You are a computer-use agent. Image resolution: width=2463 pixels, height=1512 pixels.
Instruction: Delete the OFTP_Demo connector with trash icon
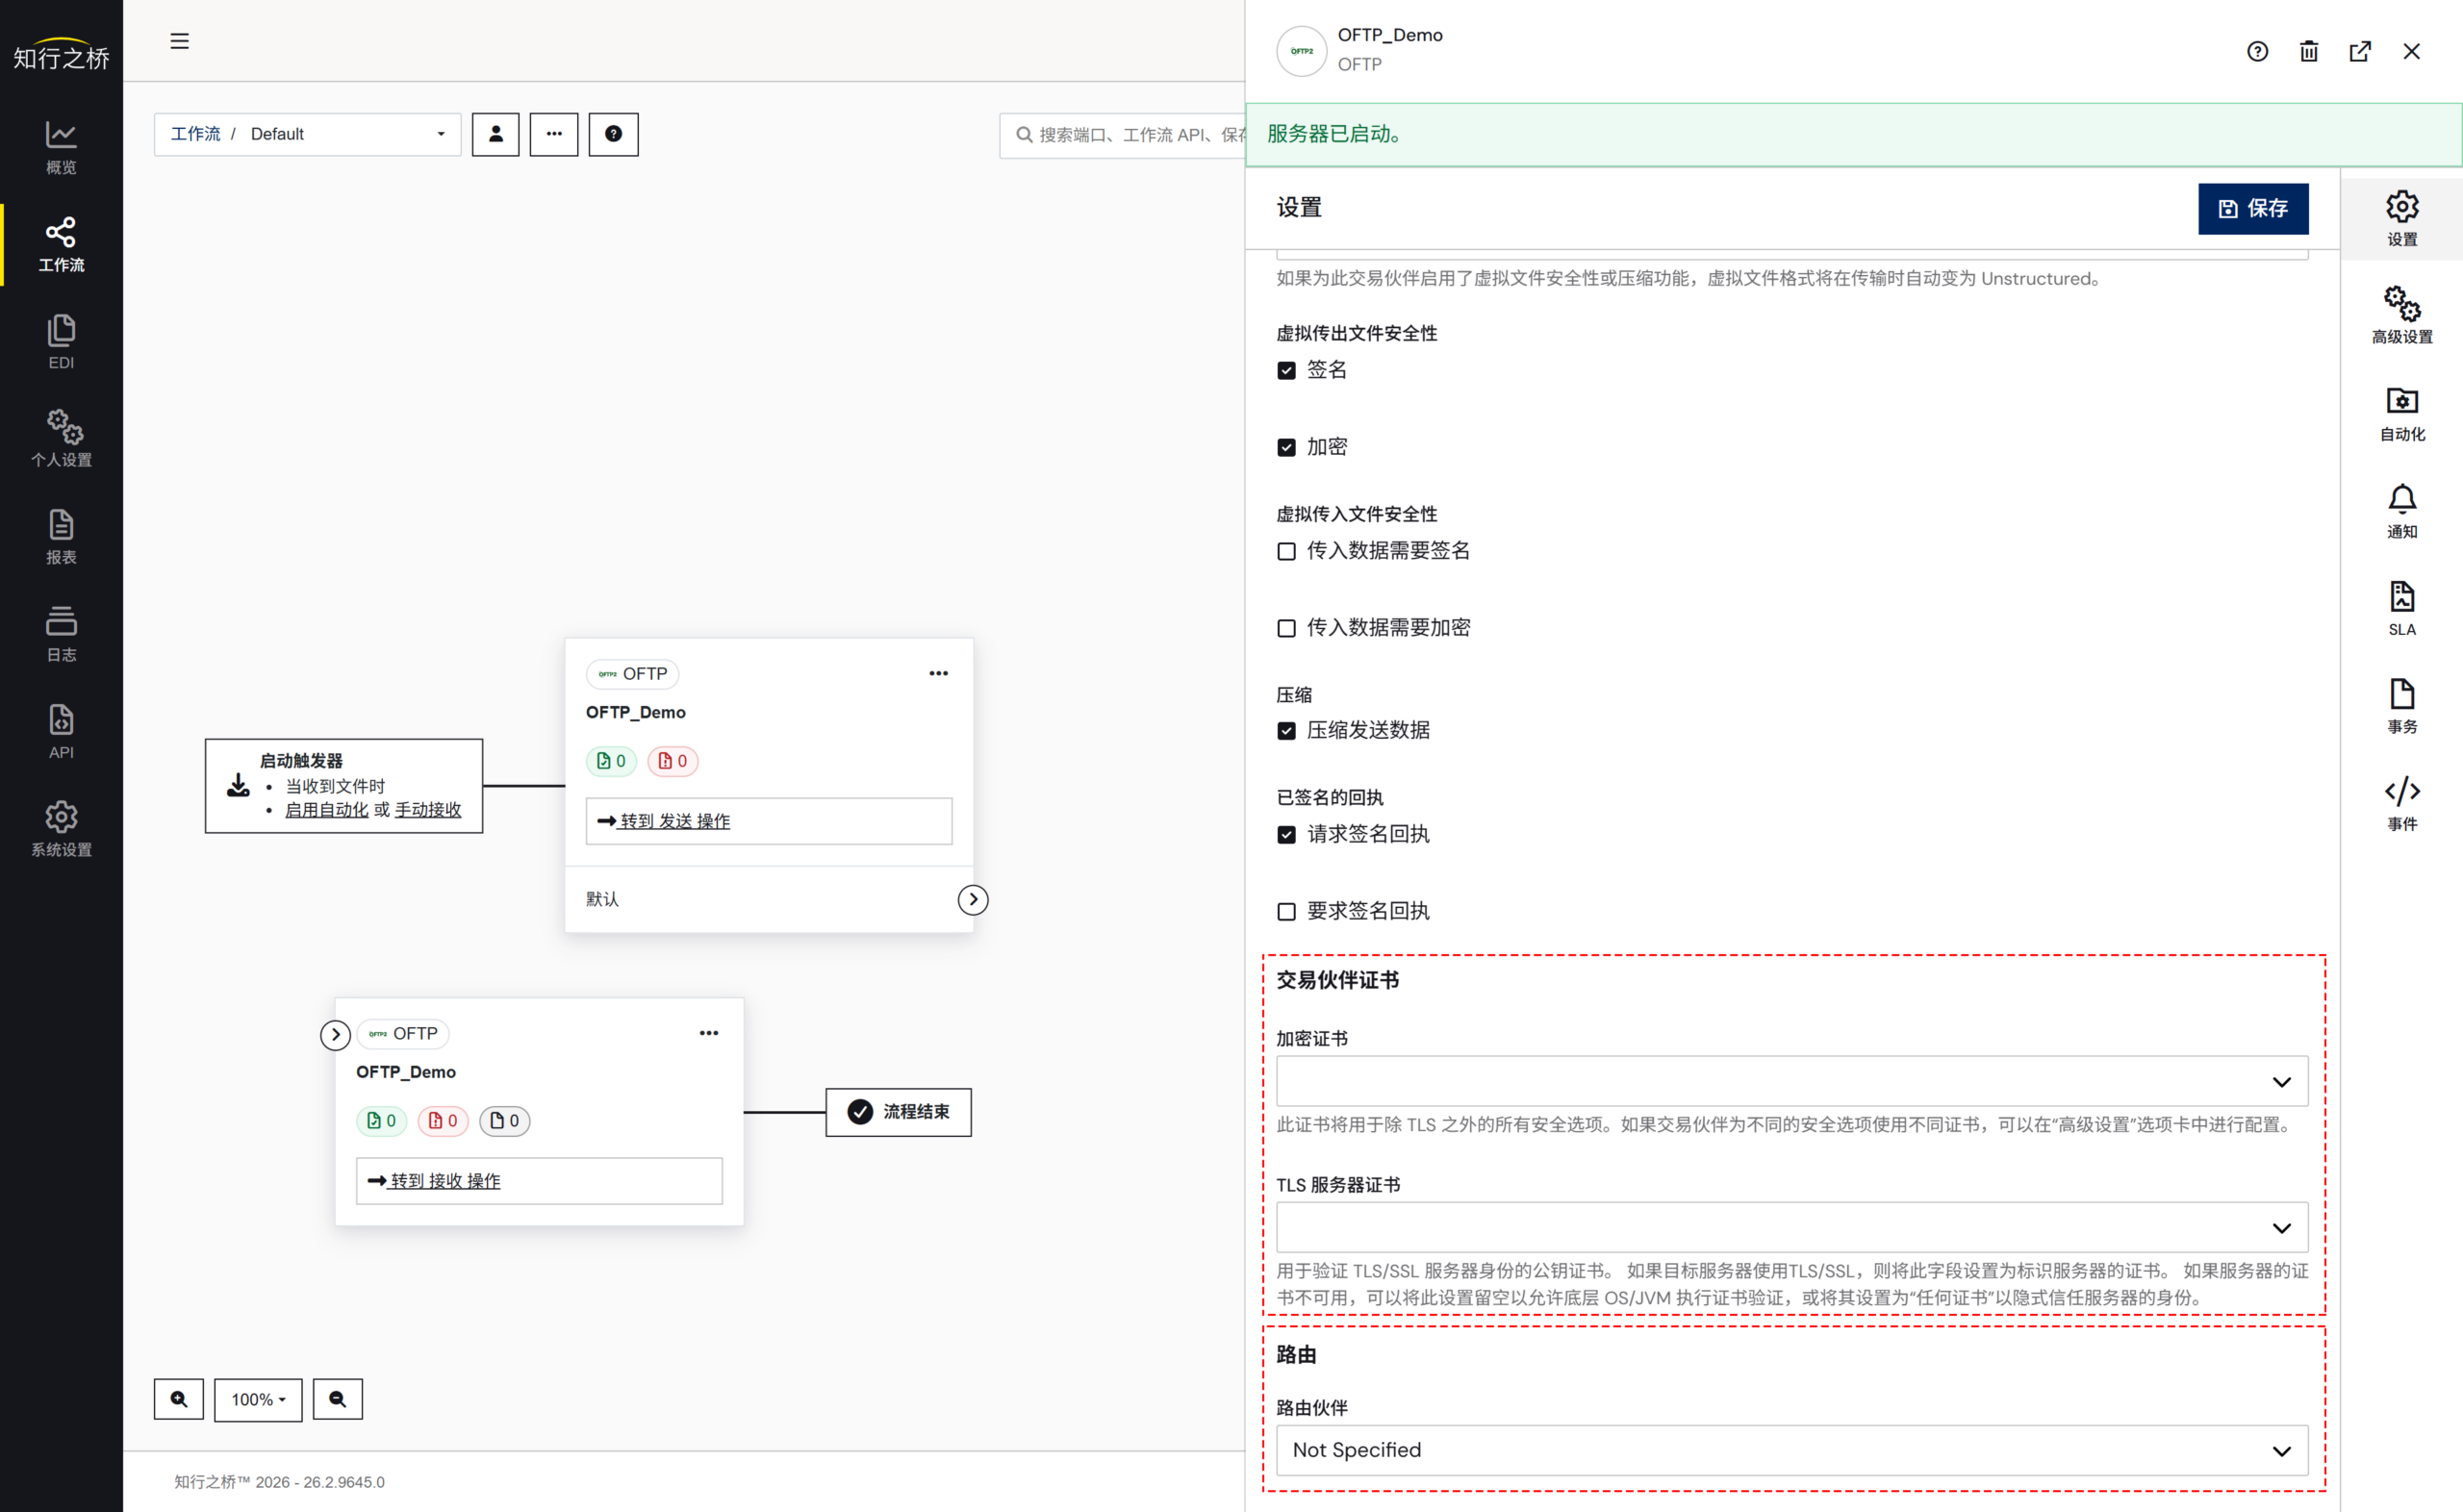(x=2308, y=51)
